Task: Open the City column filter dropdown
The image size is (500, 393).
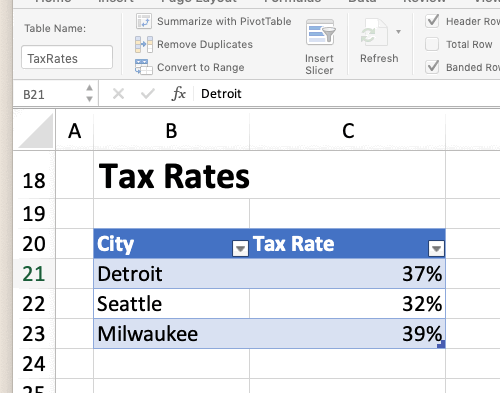Action: (x=240, y=249)
